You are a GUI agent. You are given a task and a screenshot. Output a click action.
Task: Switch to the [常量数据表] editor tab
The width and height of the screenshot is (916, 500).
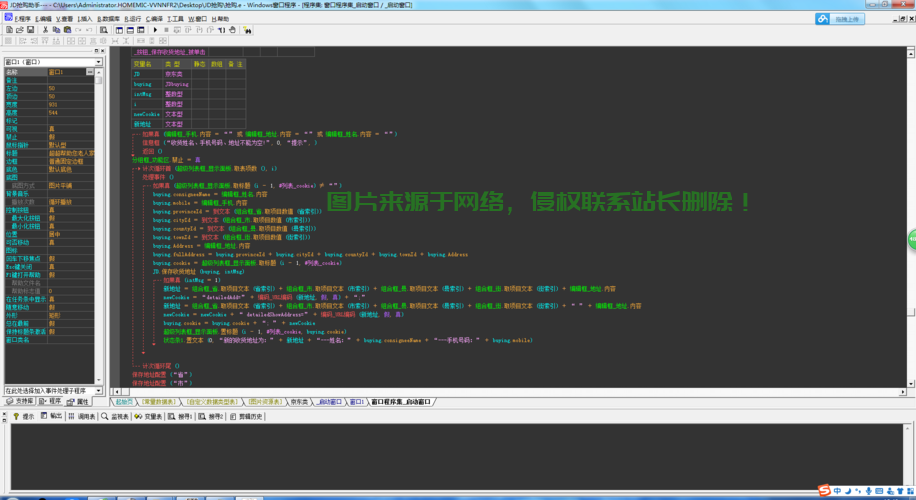[x=159, y=402]
